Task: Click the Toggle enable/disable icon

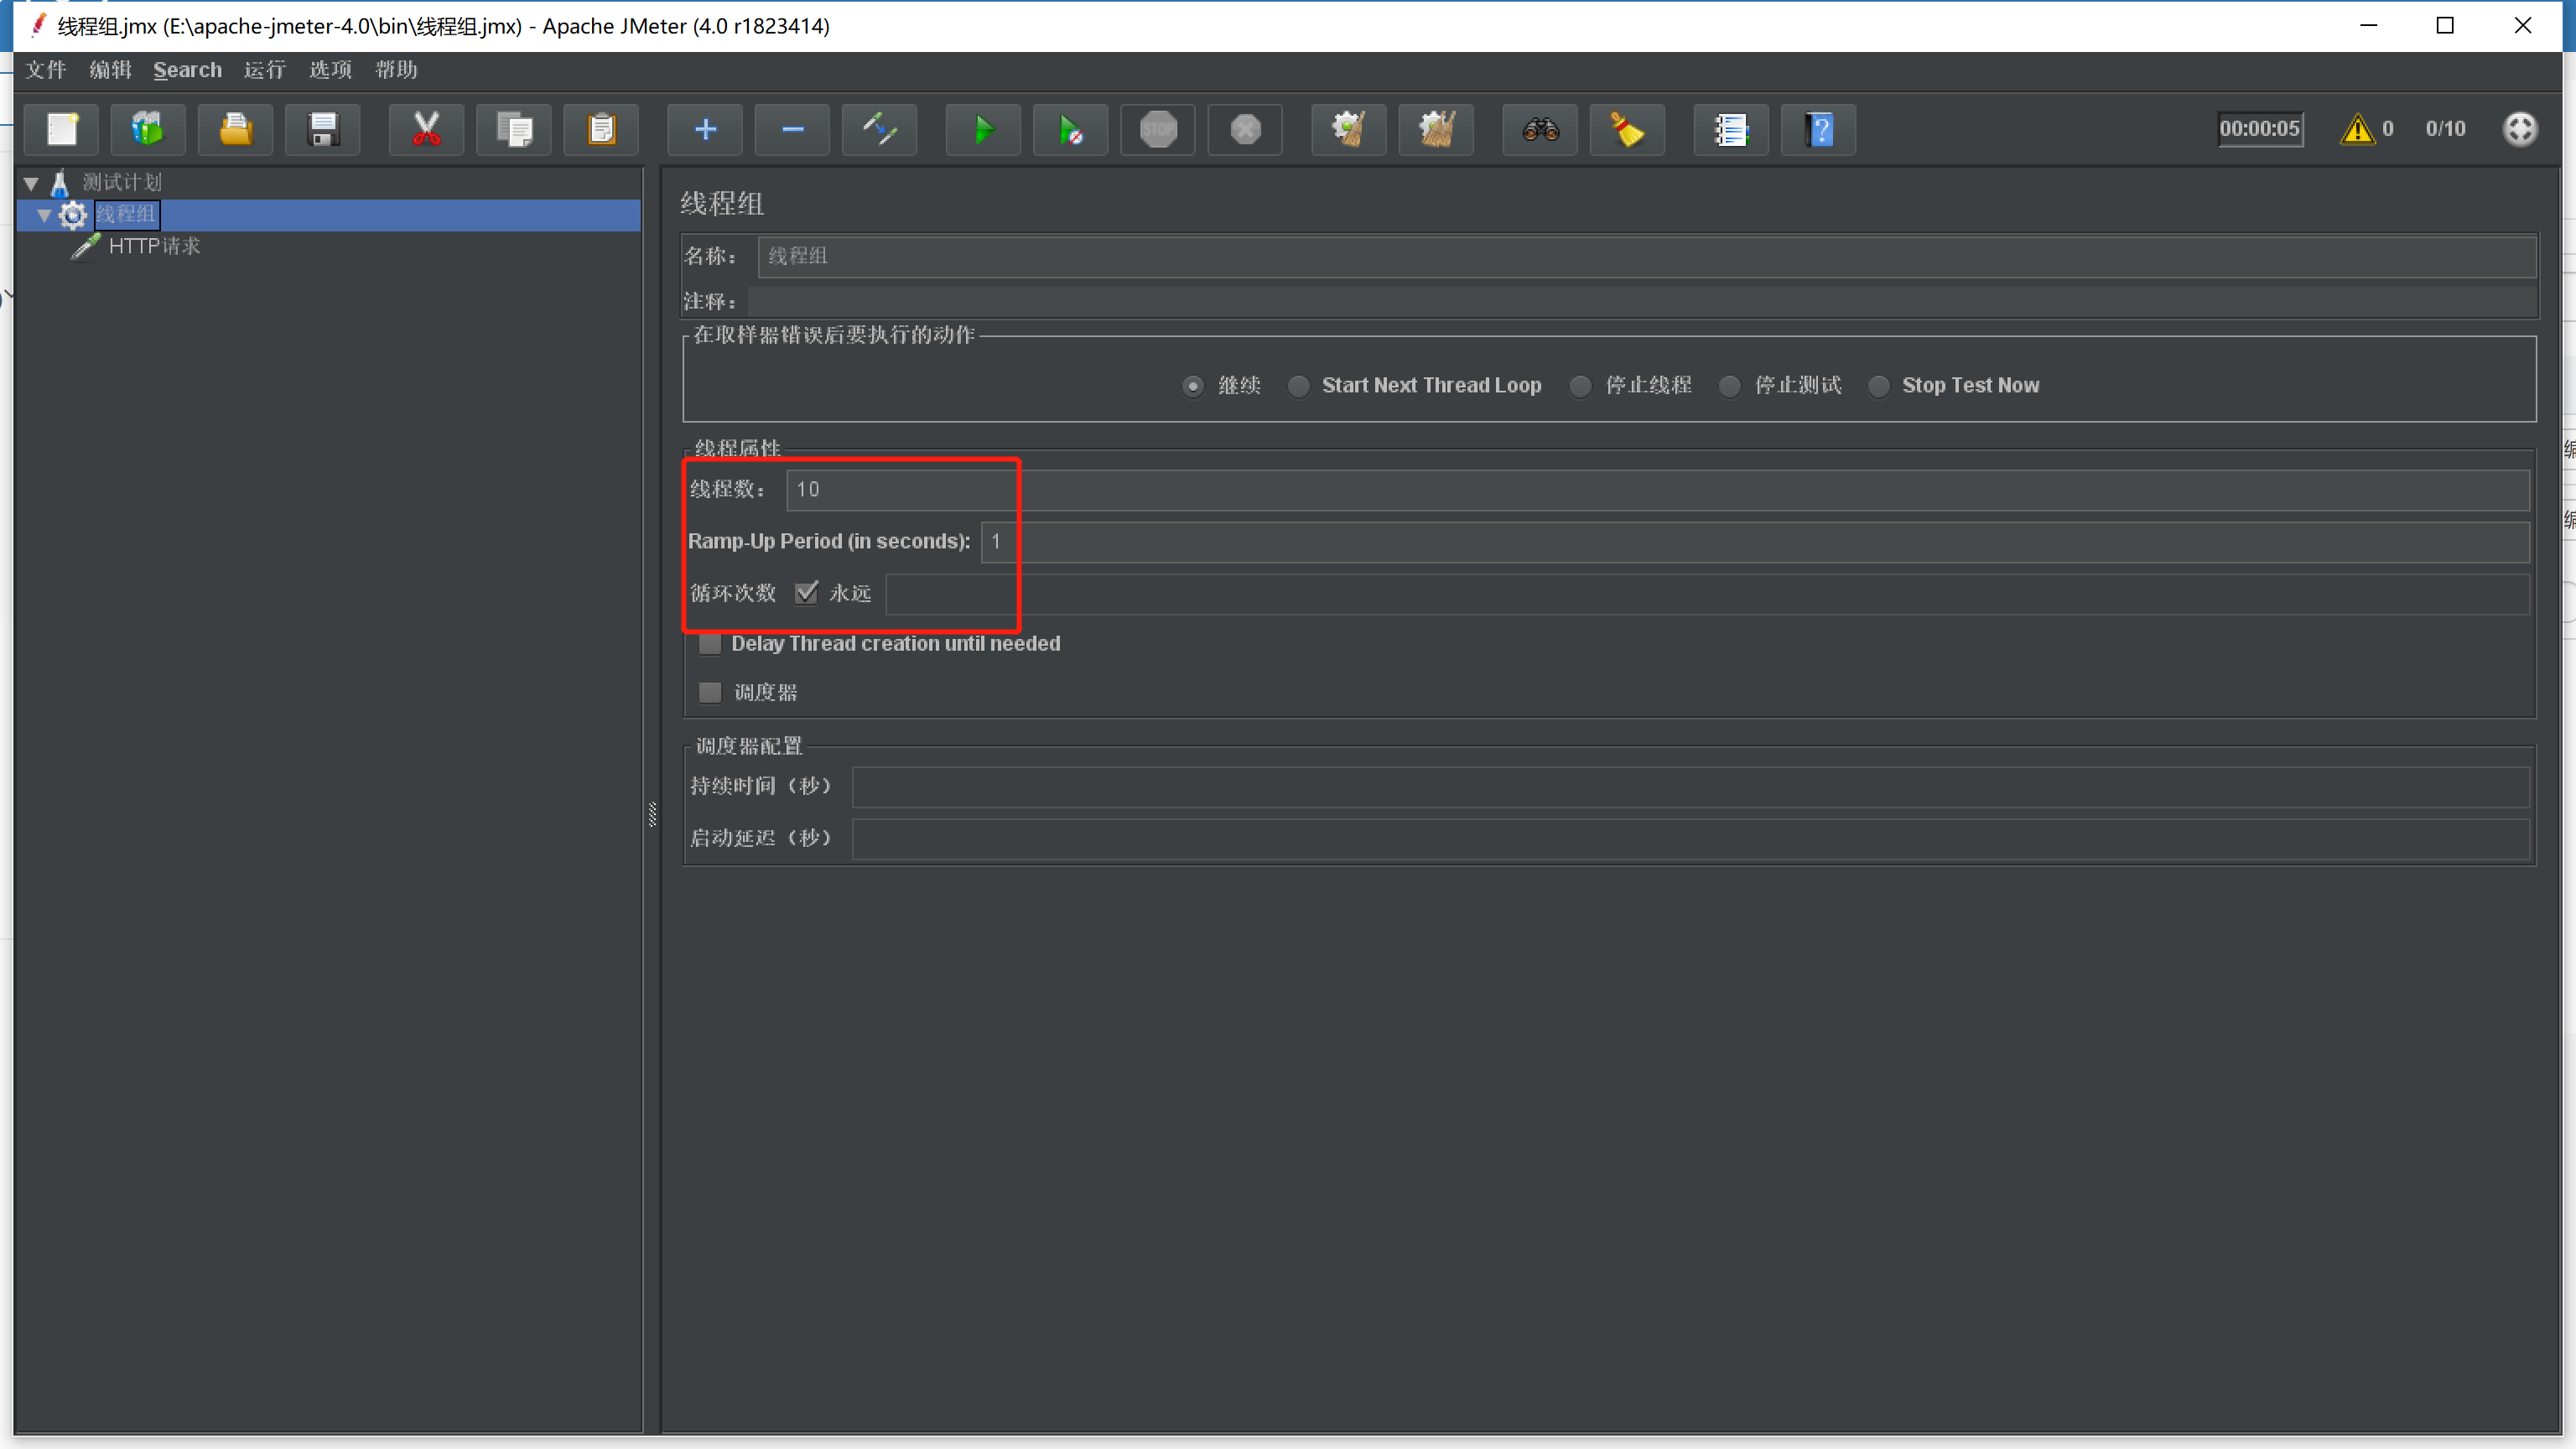Action: click(880, 129)
